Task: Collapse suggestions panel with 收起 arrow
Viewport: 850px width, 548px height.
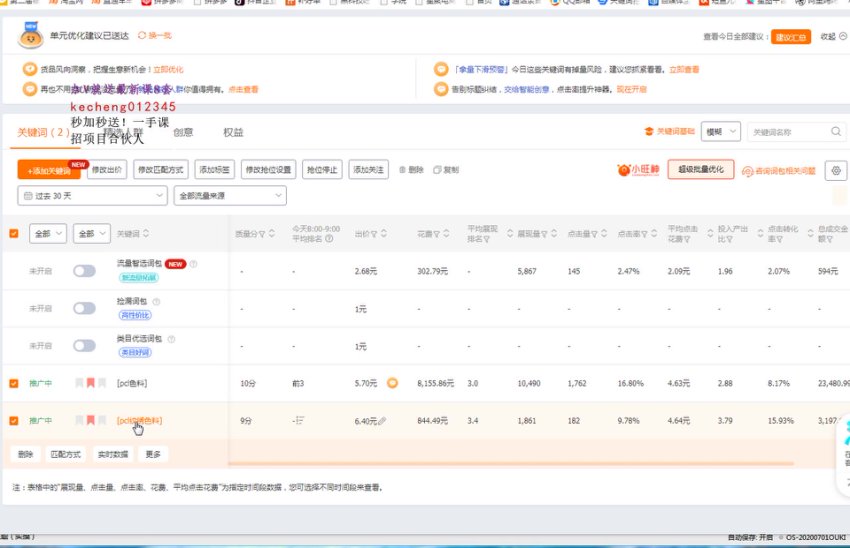Action: click(x=833, y=37)
